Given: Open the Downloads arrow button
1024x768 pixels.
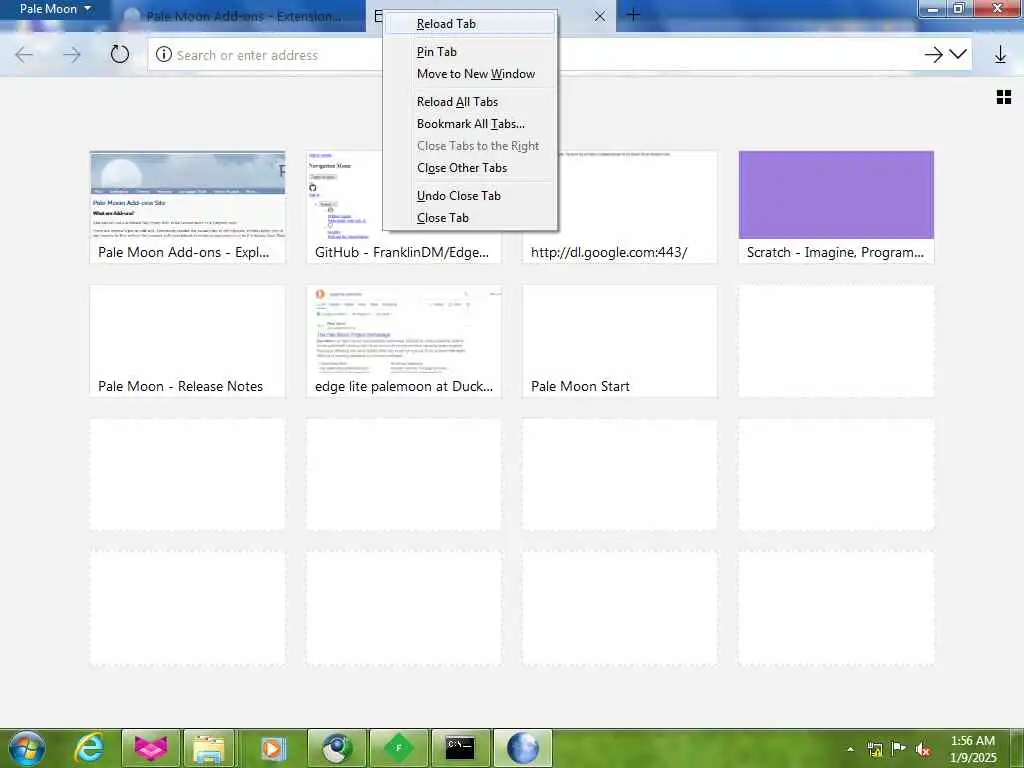Looking at the screenshot, I should tap(1000, 55).
